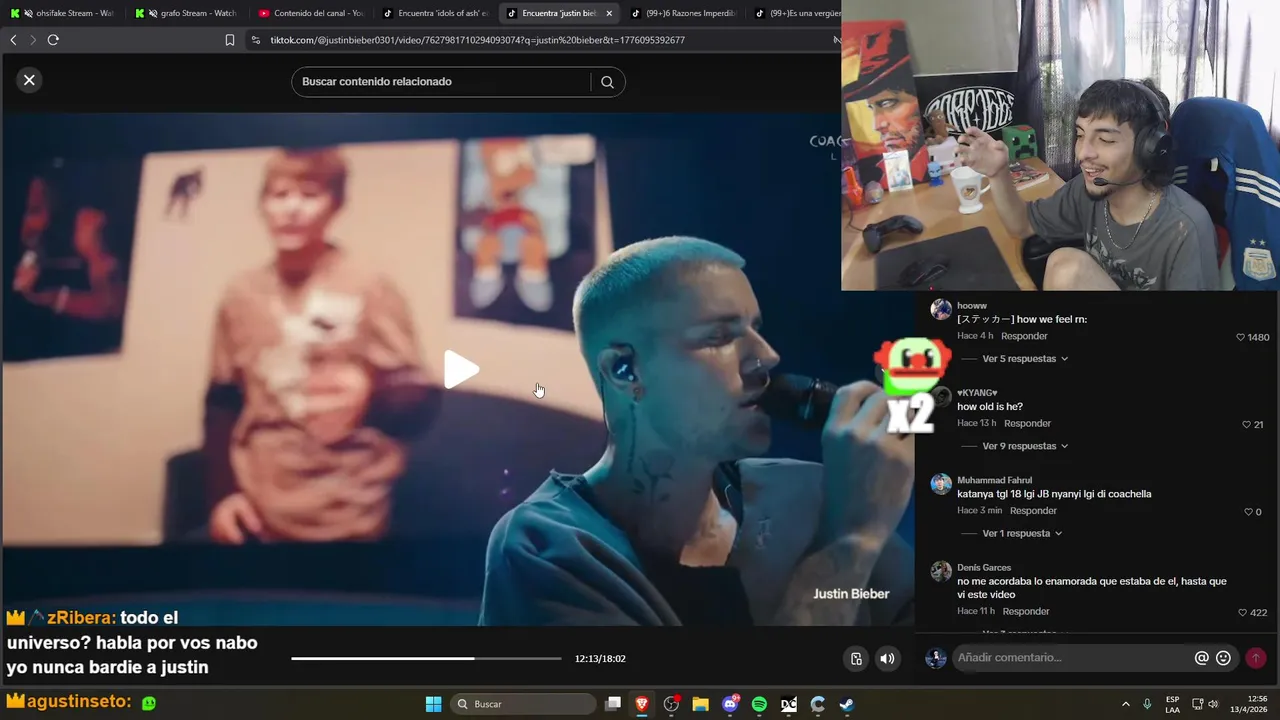
Task: Like hooww's comment with the heart
Action: click(x=1241, y=337)
